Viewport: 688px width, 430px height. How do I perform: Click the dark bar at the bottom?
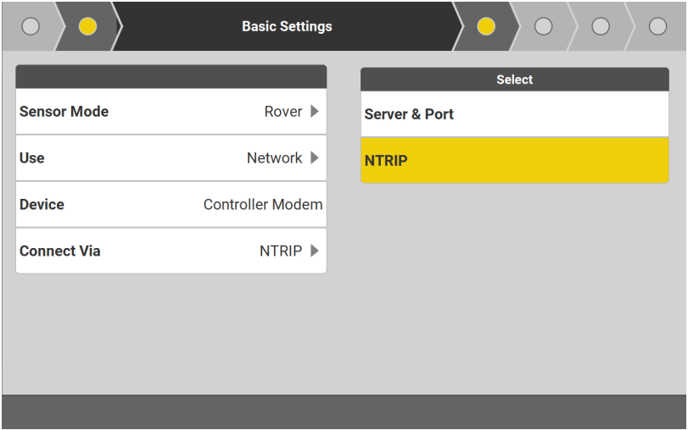click(344, 411)
